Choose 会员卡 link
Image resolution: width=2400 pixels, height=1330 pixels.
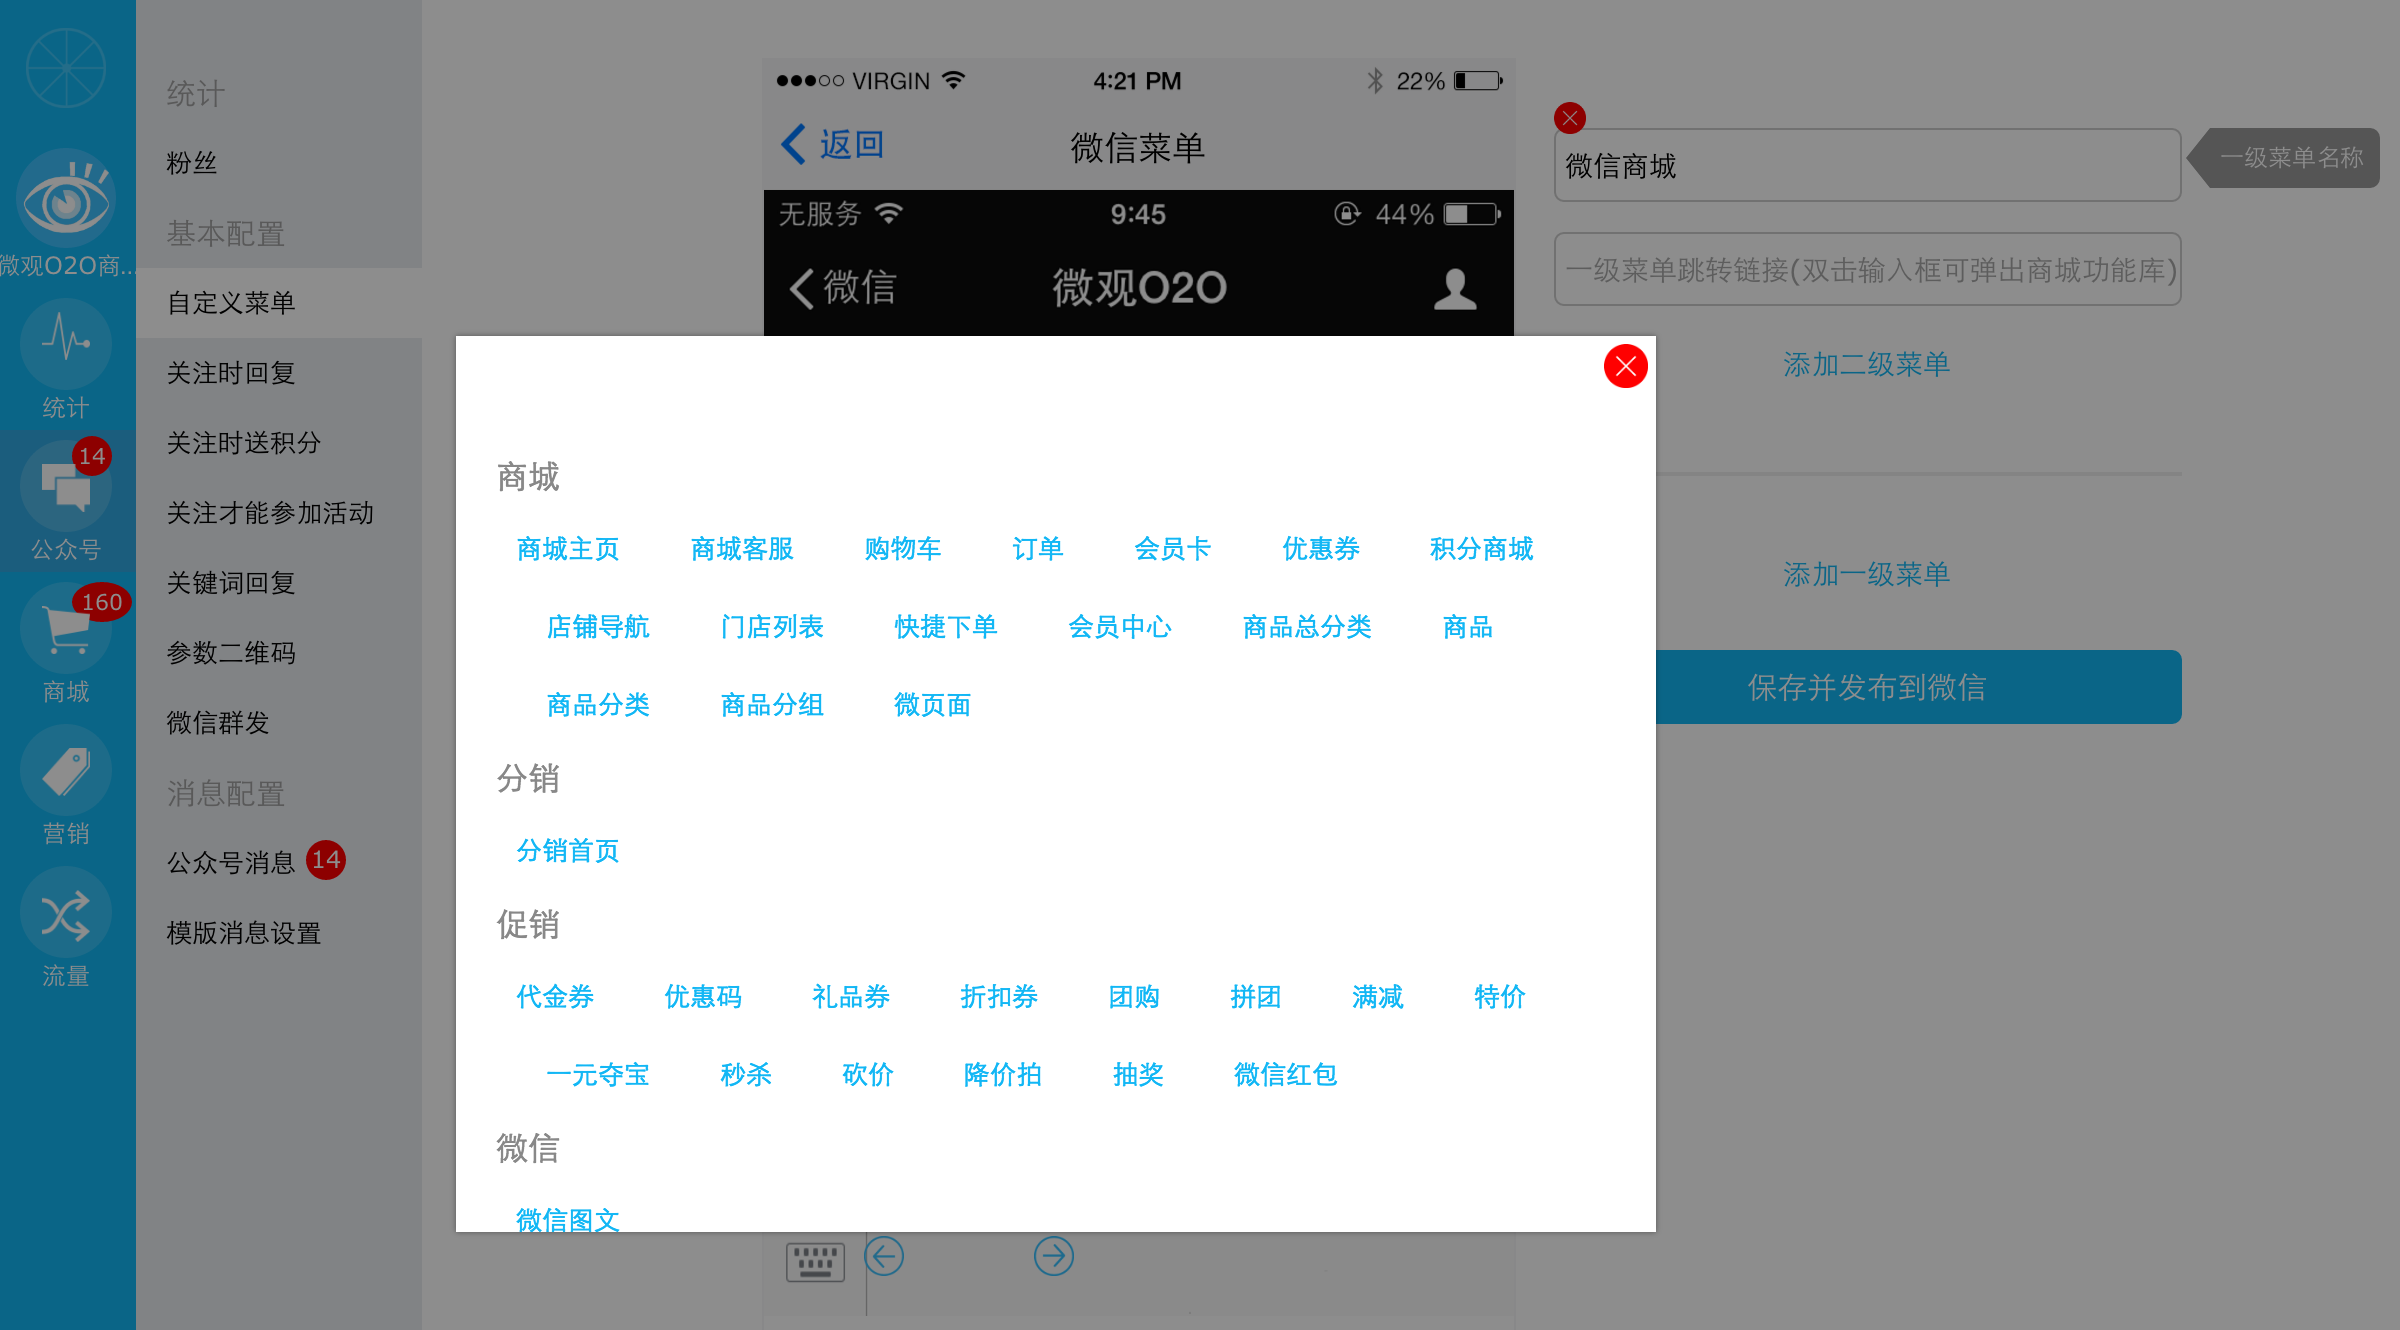pos(1173,549)
